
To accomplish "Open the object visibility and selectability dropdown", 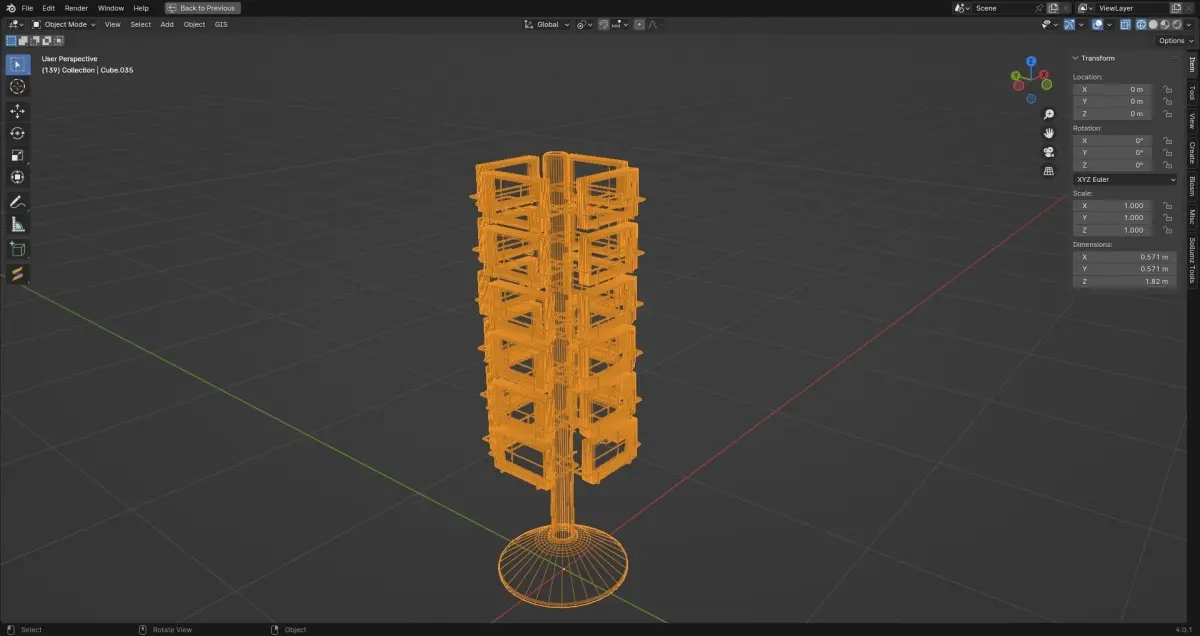I will click(1048, 24).
